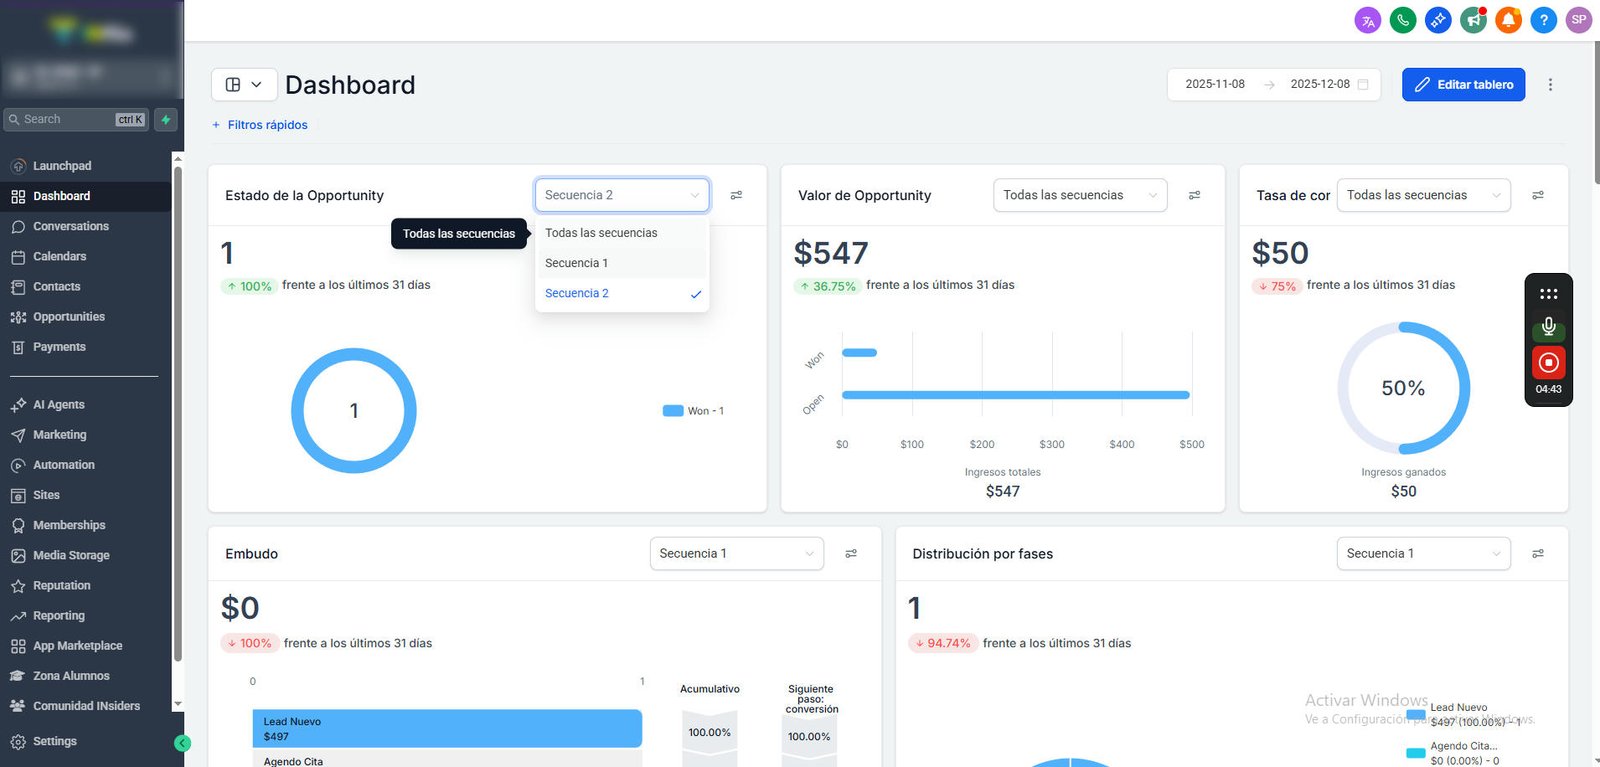Open the SP user profile avatar
This screenshot has height=767, width=1600.
1579,20
